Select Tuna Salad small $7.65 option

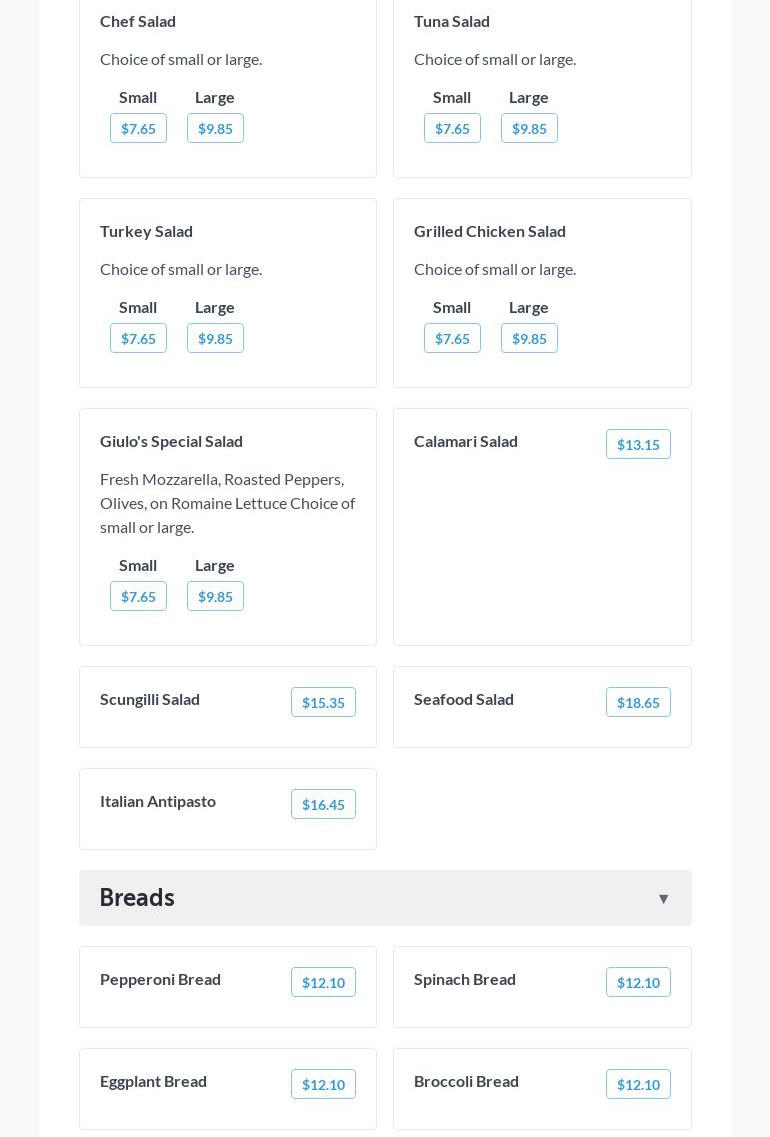tap(452, 129)
